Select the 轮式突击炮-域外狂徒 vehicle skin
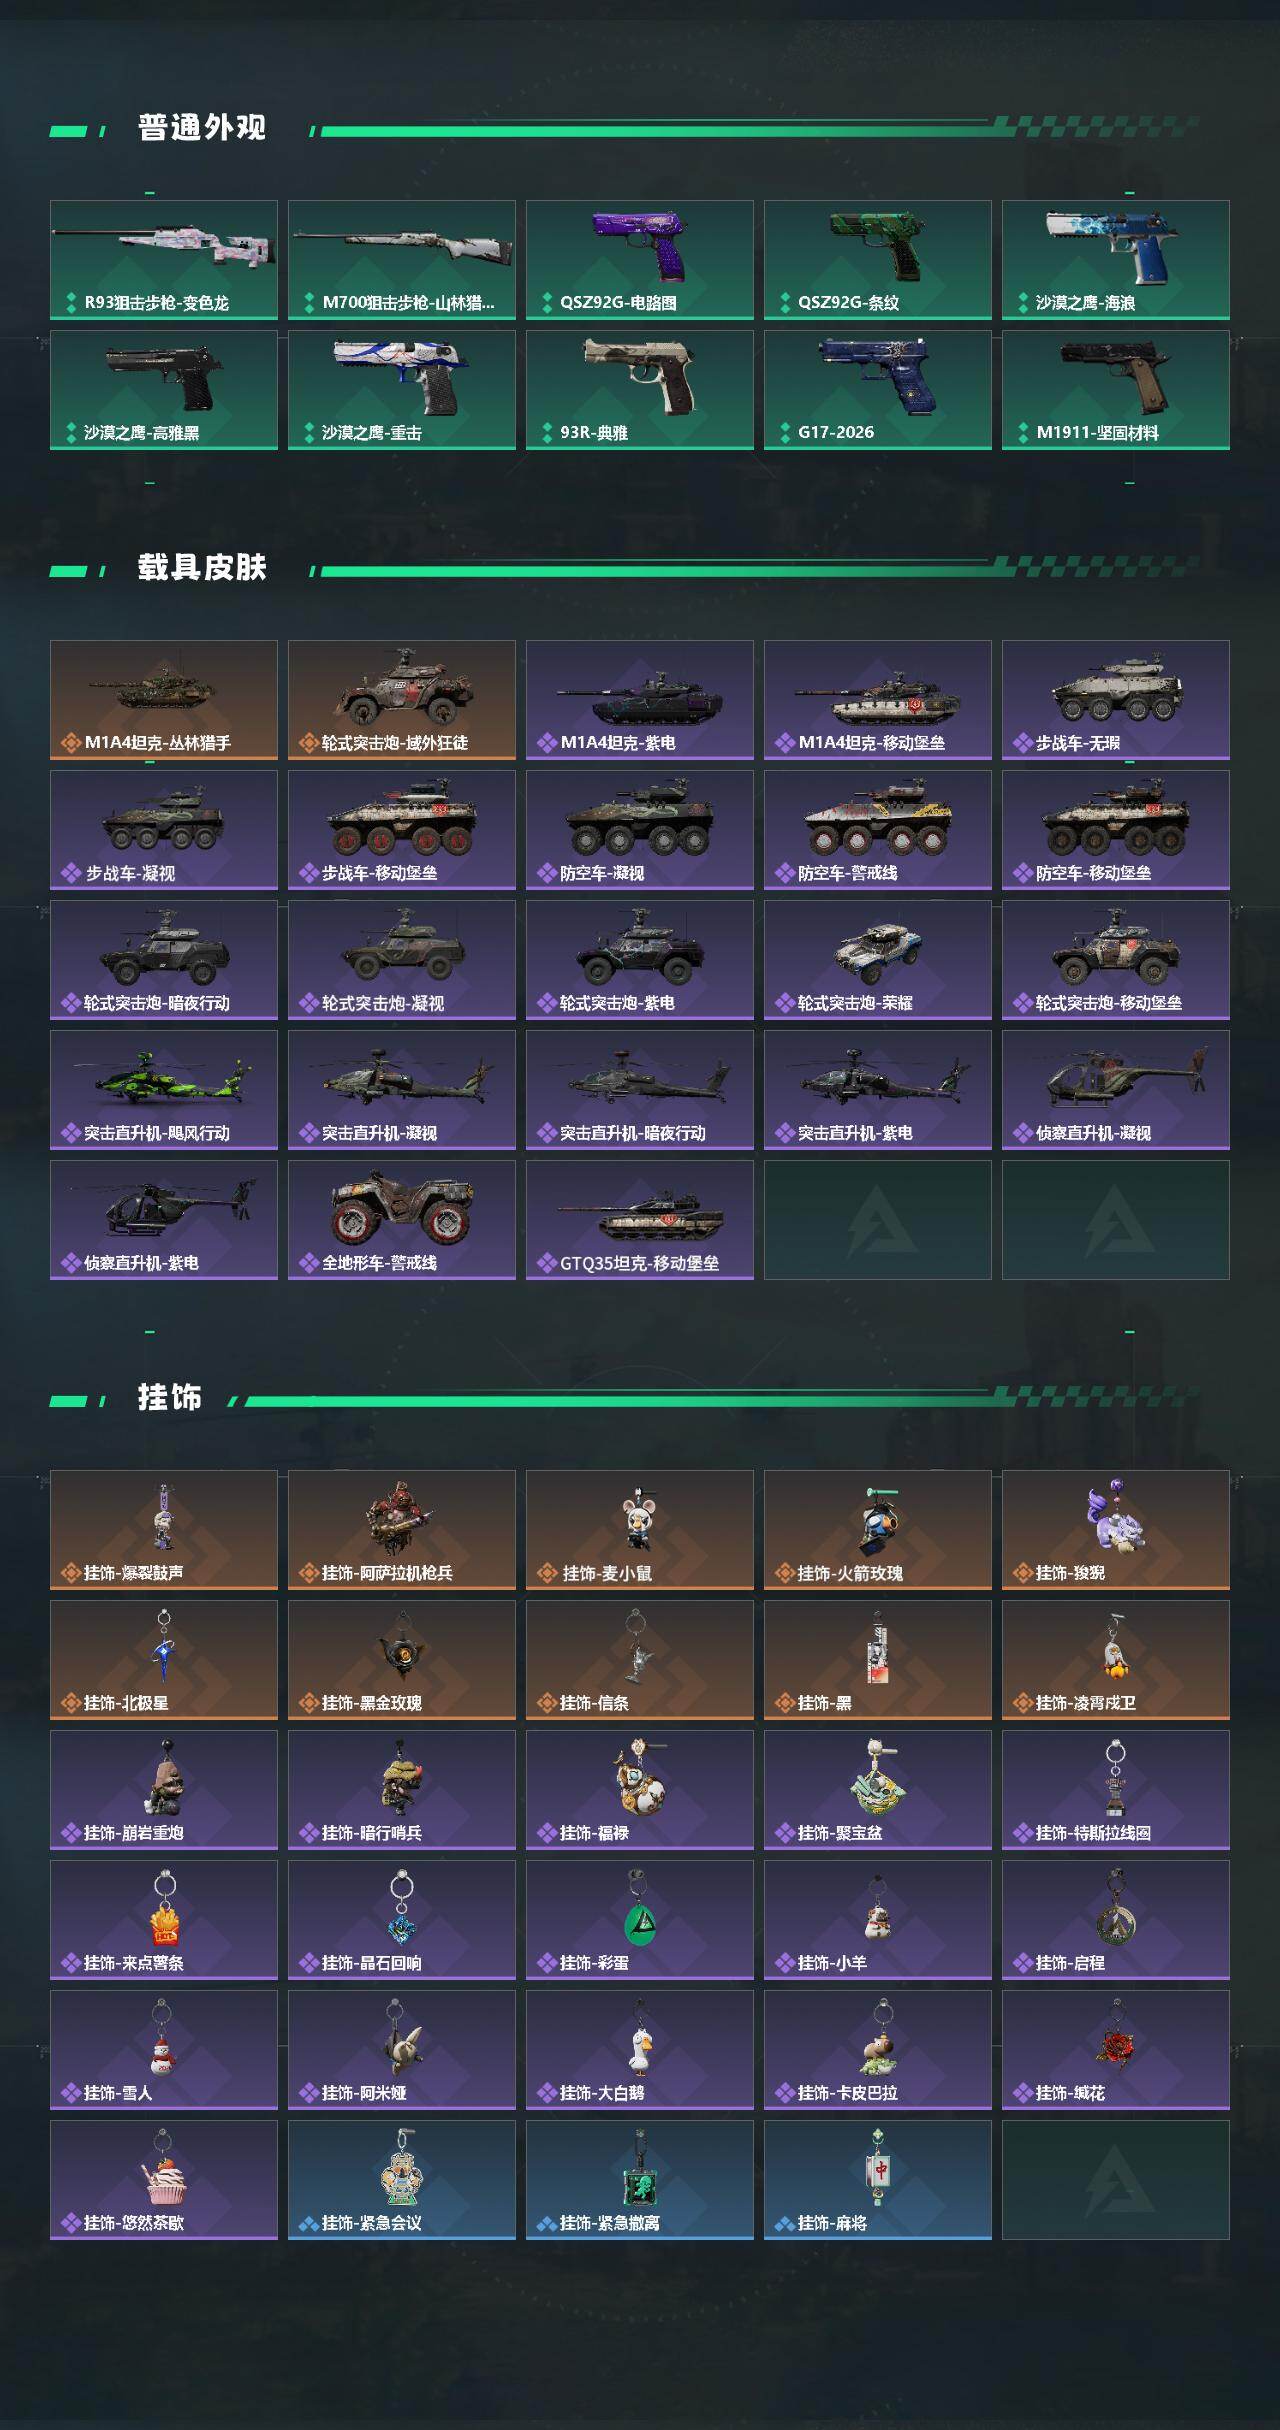Image resolution: width=1280 pixels, height=2430 pixels. pos(402,700)
